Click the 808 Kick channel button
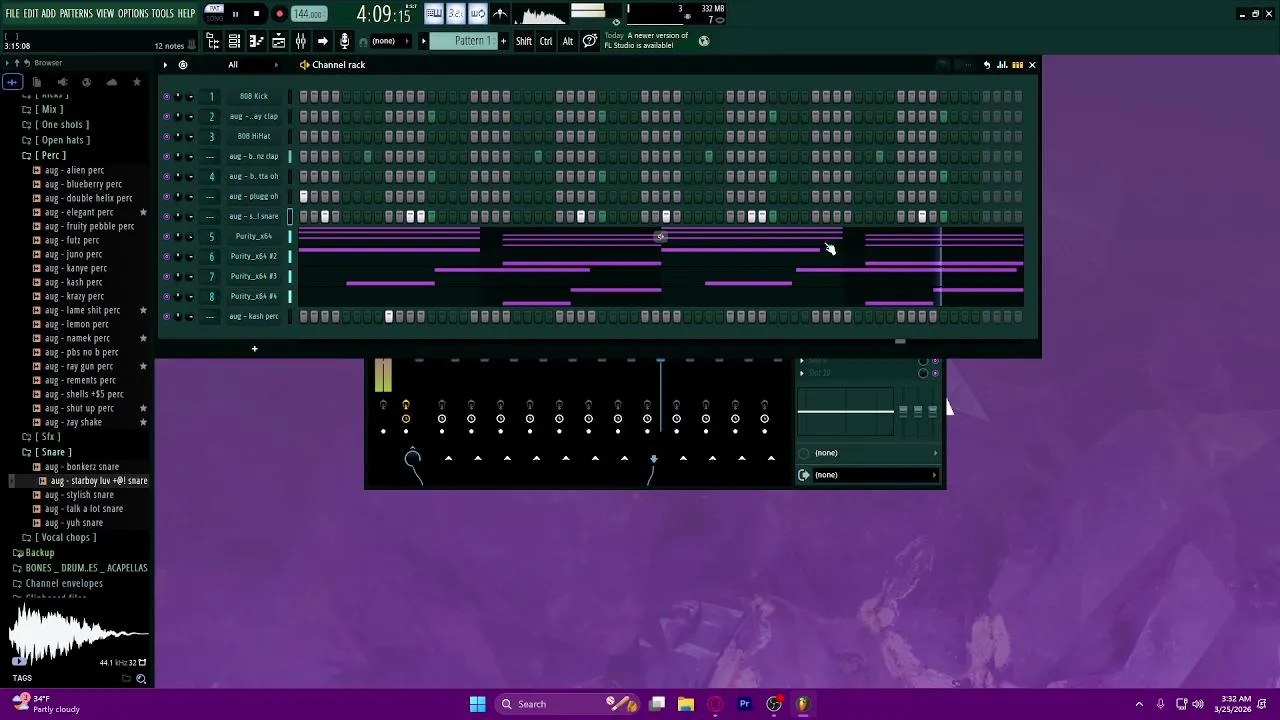This screenshot has height=720, width=1280. 254,96
